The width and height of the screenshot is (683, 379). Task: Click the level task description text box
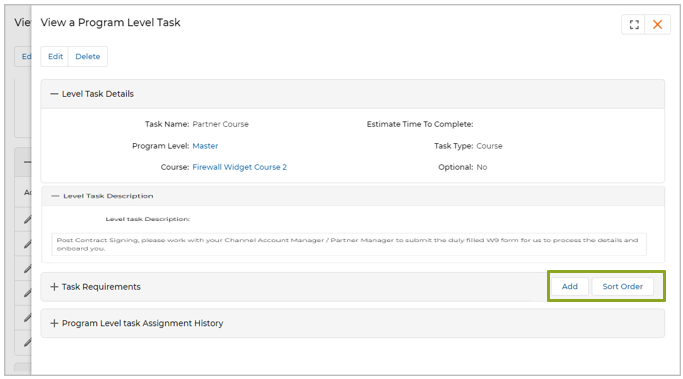coord(349,244)
